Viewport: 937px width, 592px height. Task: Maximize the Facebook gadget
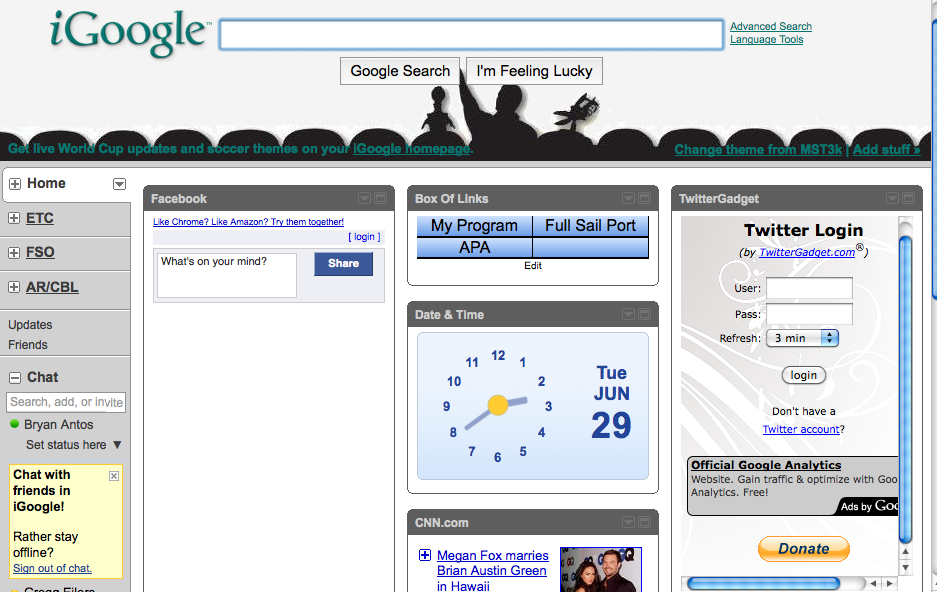pos(381,198)
